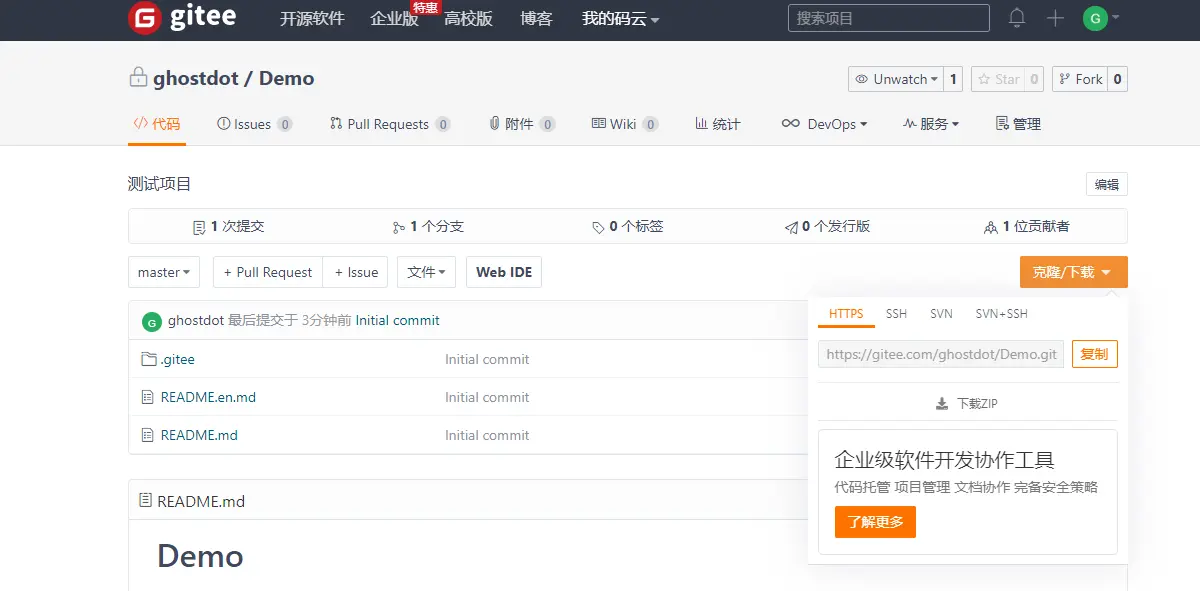
Task: Open the 附件 tab
Action: (522, 124)
